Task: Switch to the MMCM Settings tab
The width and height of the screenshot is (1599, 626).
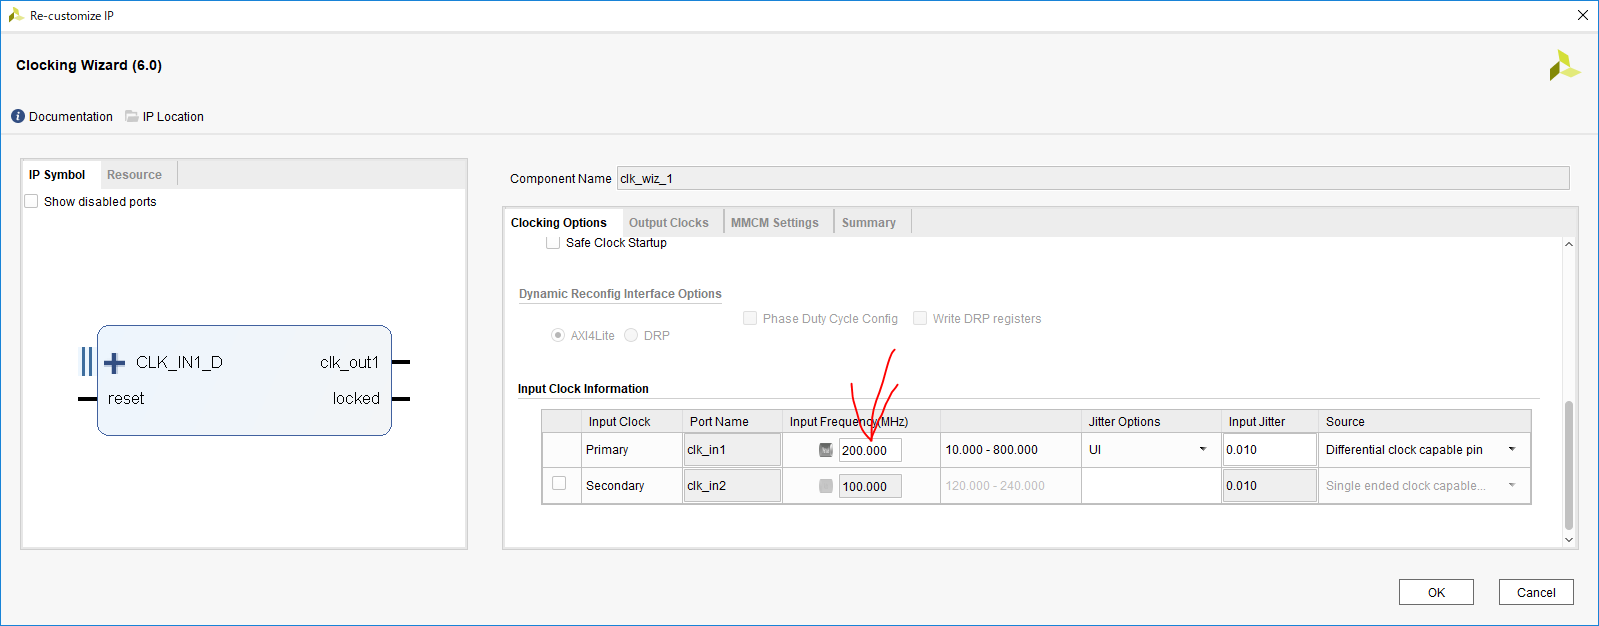Action: pos(774,223)
